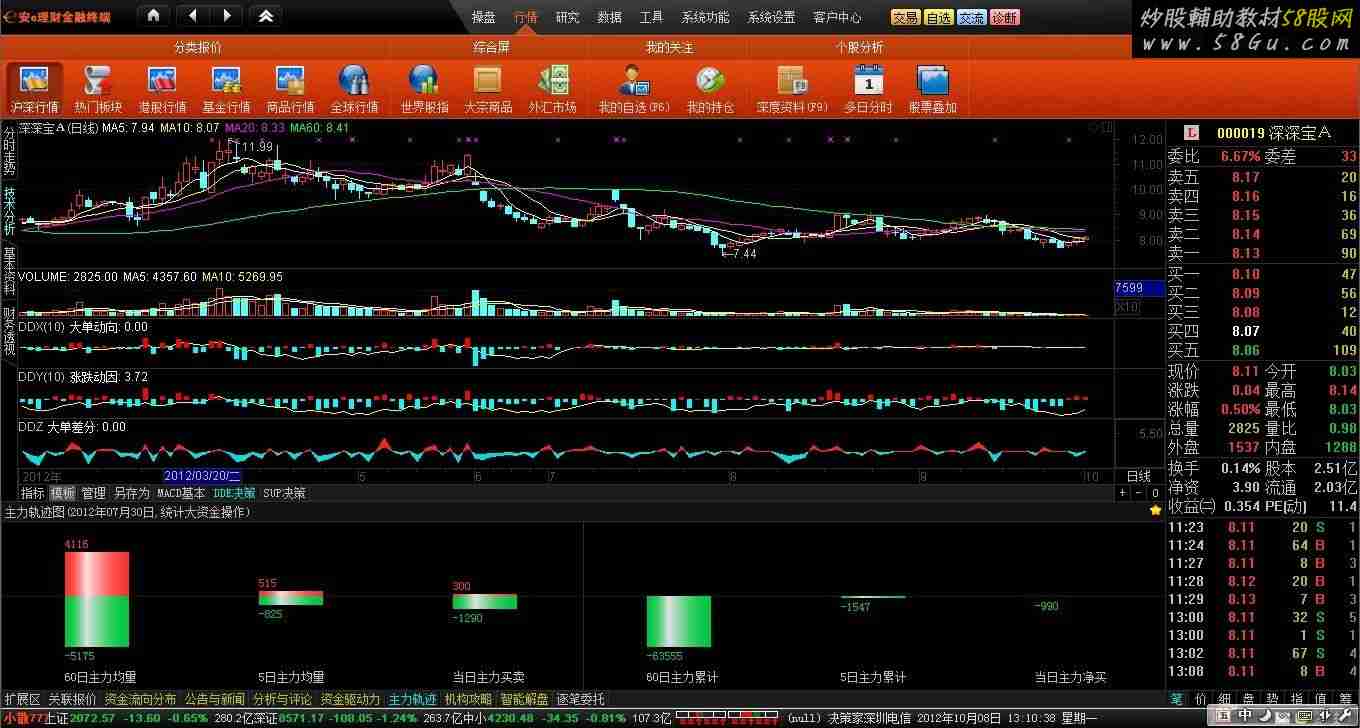Open 沪深行情 market quotes icon
The image size is (1360, 728).
[x=34, y=88]
